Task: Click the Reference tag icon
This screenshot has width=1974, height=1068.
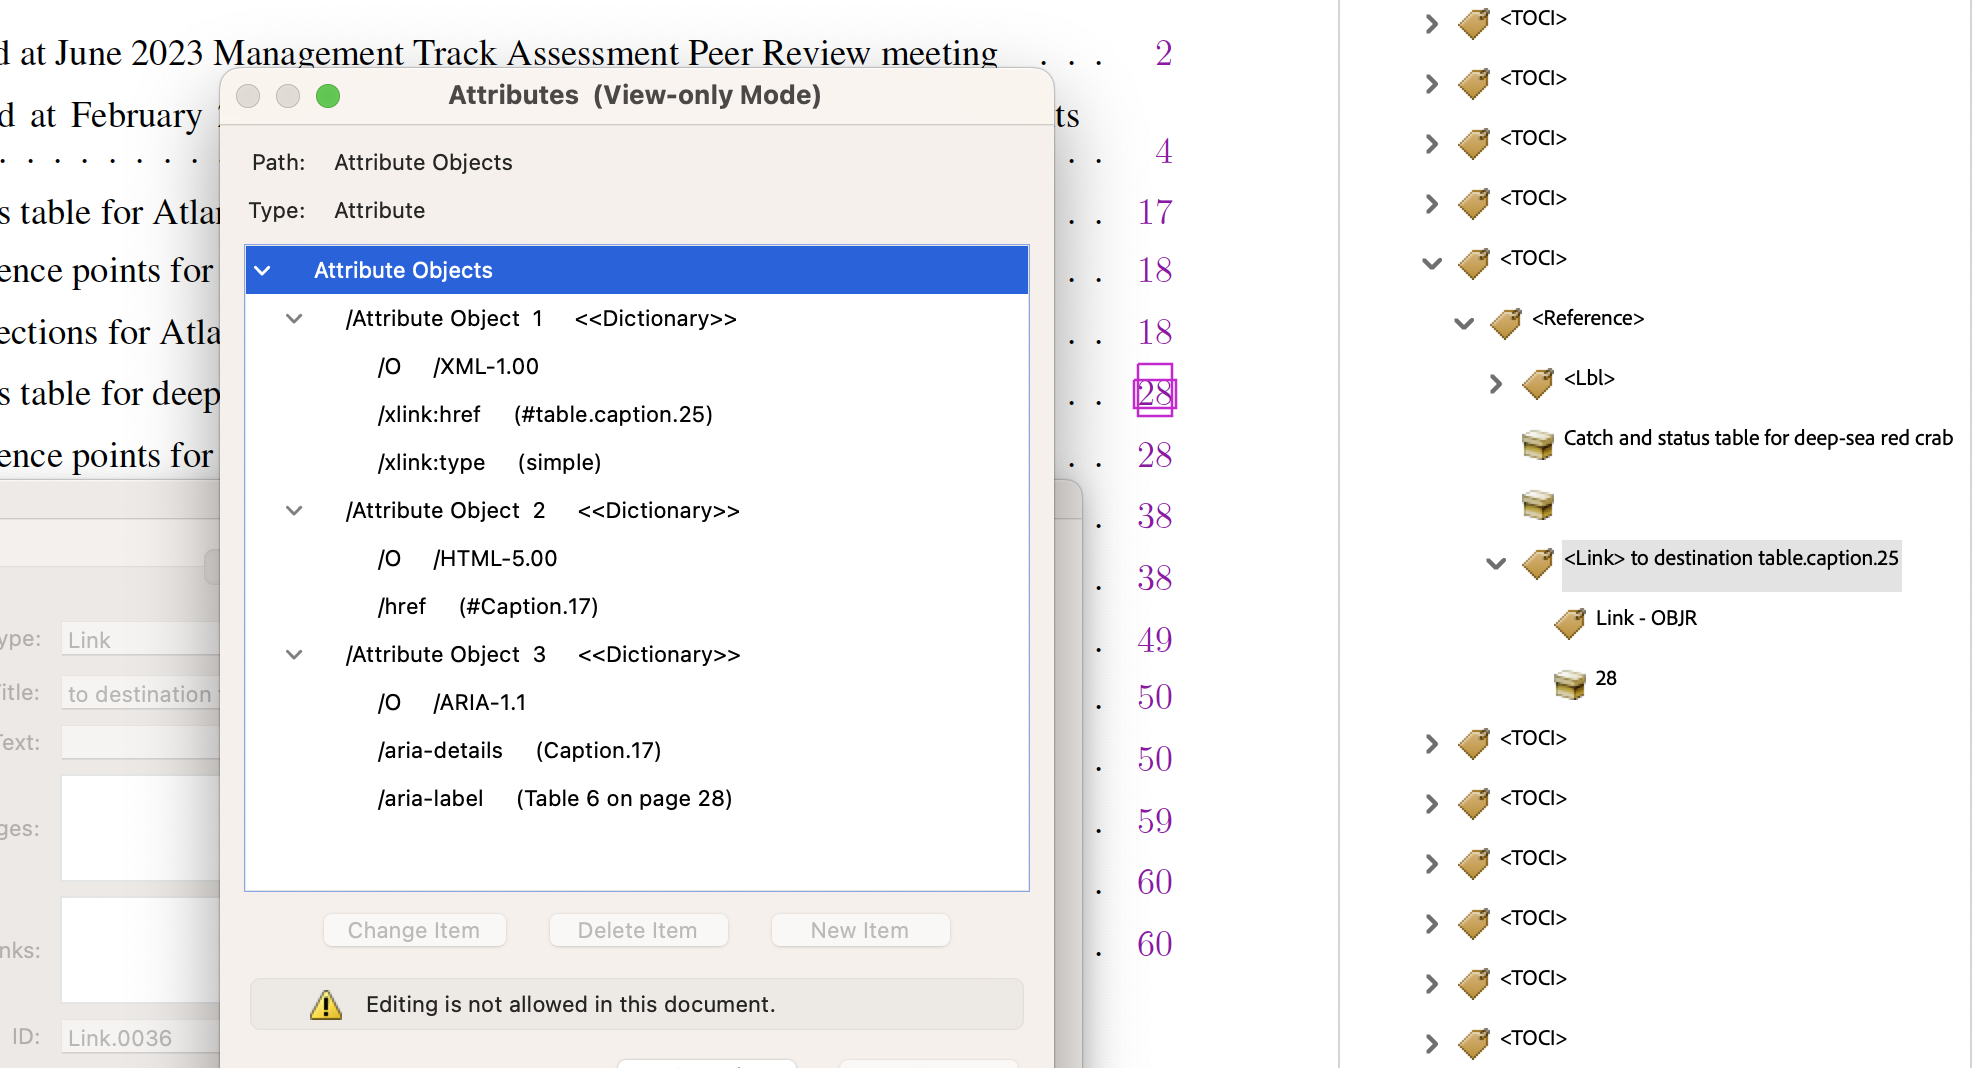Action: pos(1505,322)
